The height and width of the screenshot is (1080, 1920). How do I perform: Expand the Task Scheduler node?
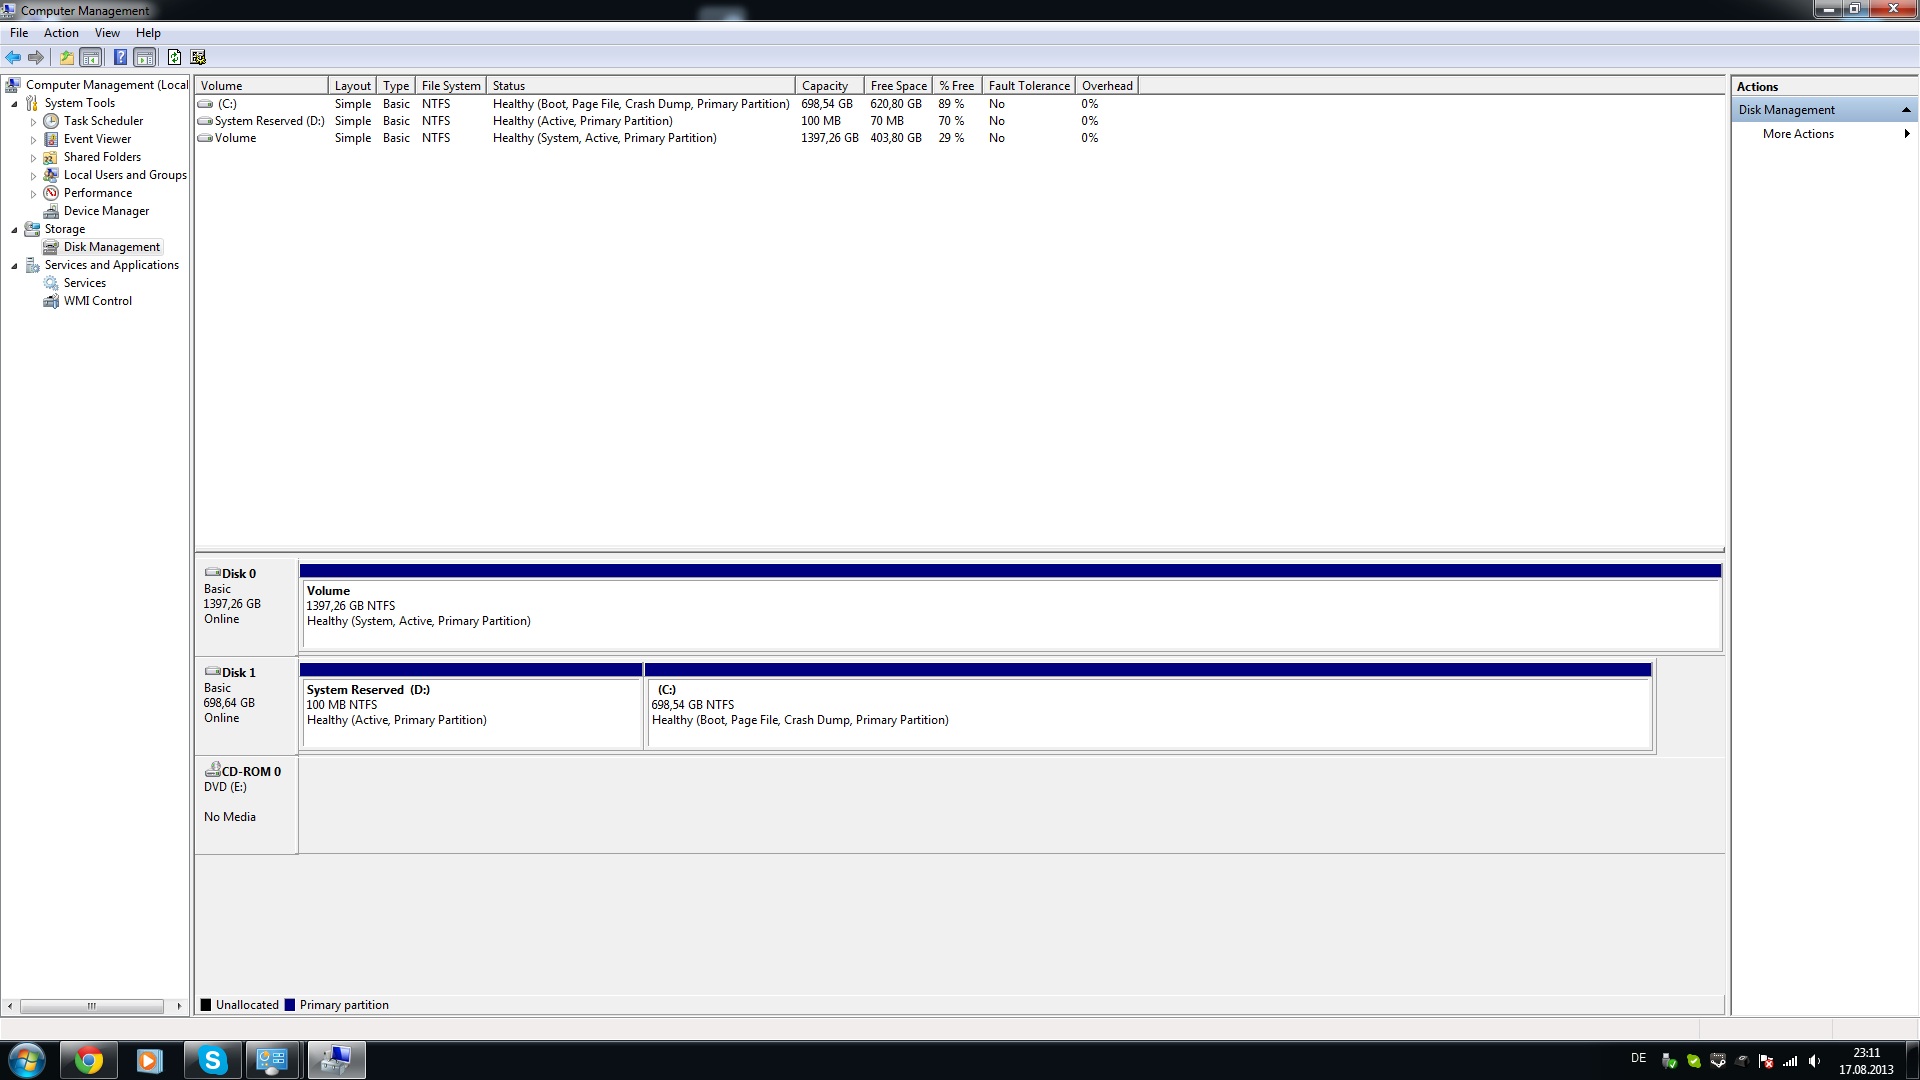pyautogui.click(x=33, y=122)
